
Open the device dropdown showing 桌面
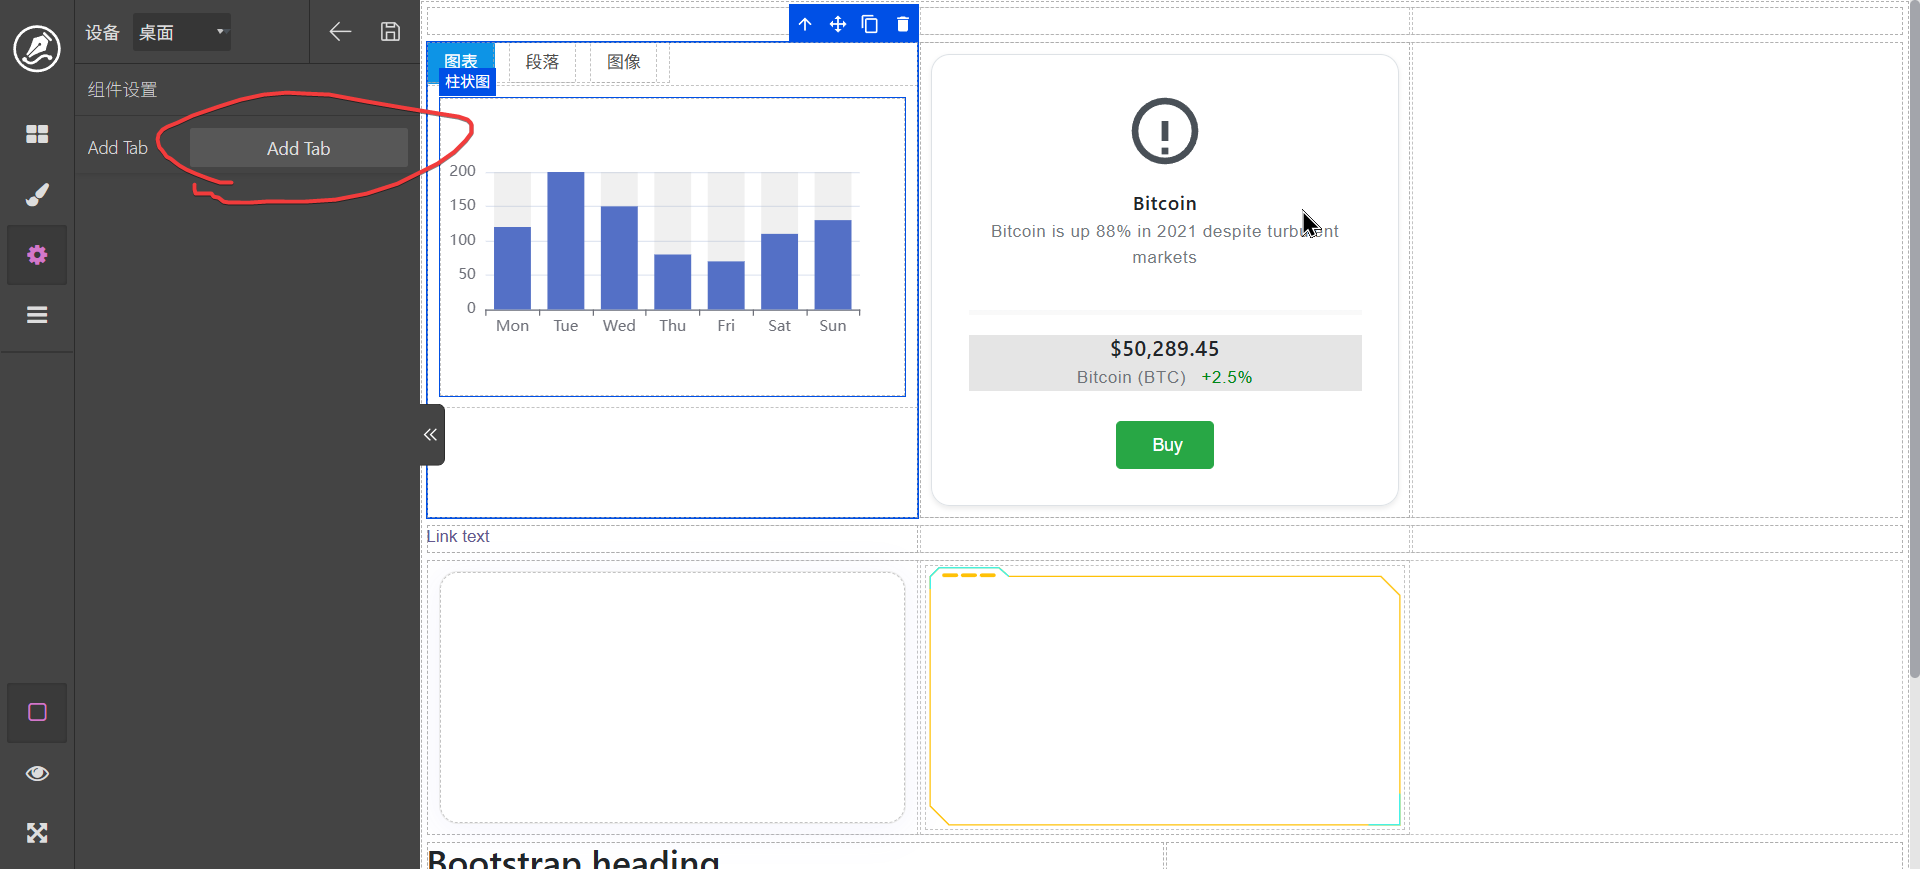coord(182,32)
